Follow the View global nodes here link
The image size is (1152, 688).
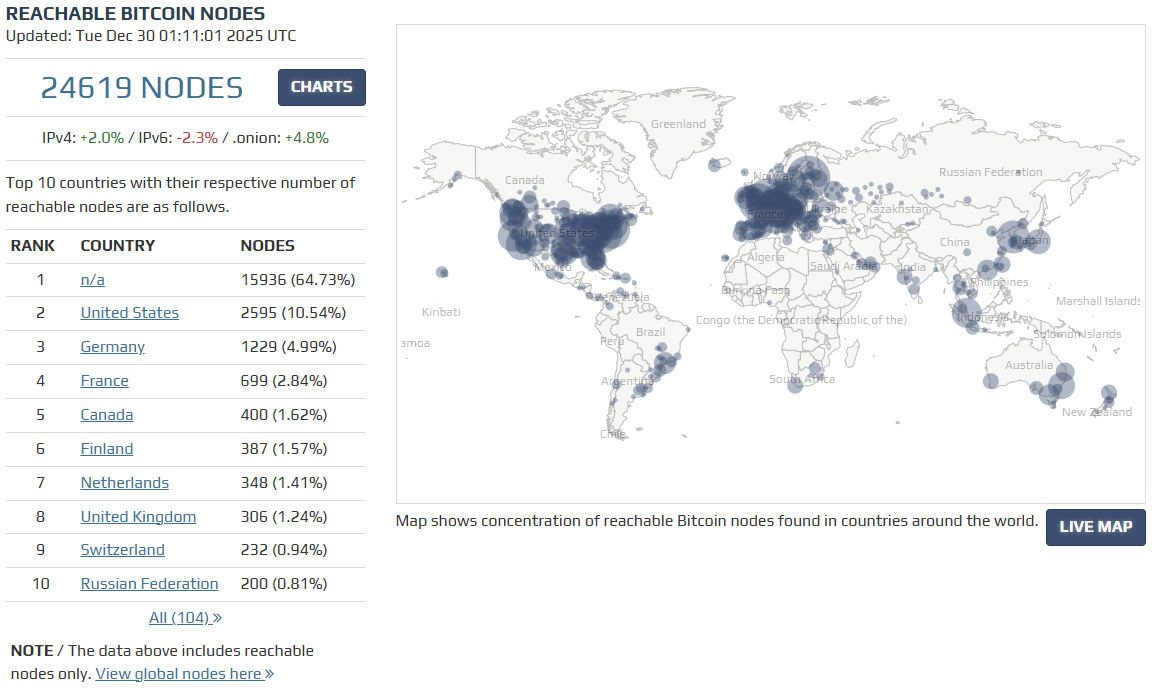click(x=184, y=674)
